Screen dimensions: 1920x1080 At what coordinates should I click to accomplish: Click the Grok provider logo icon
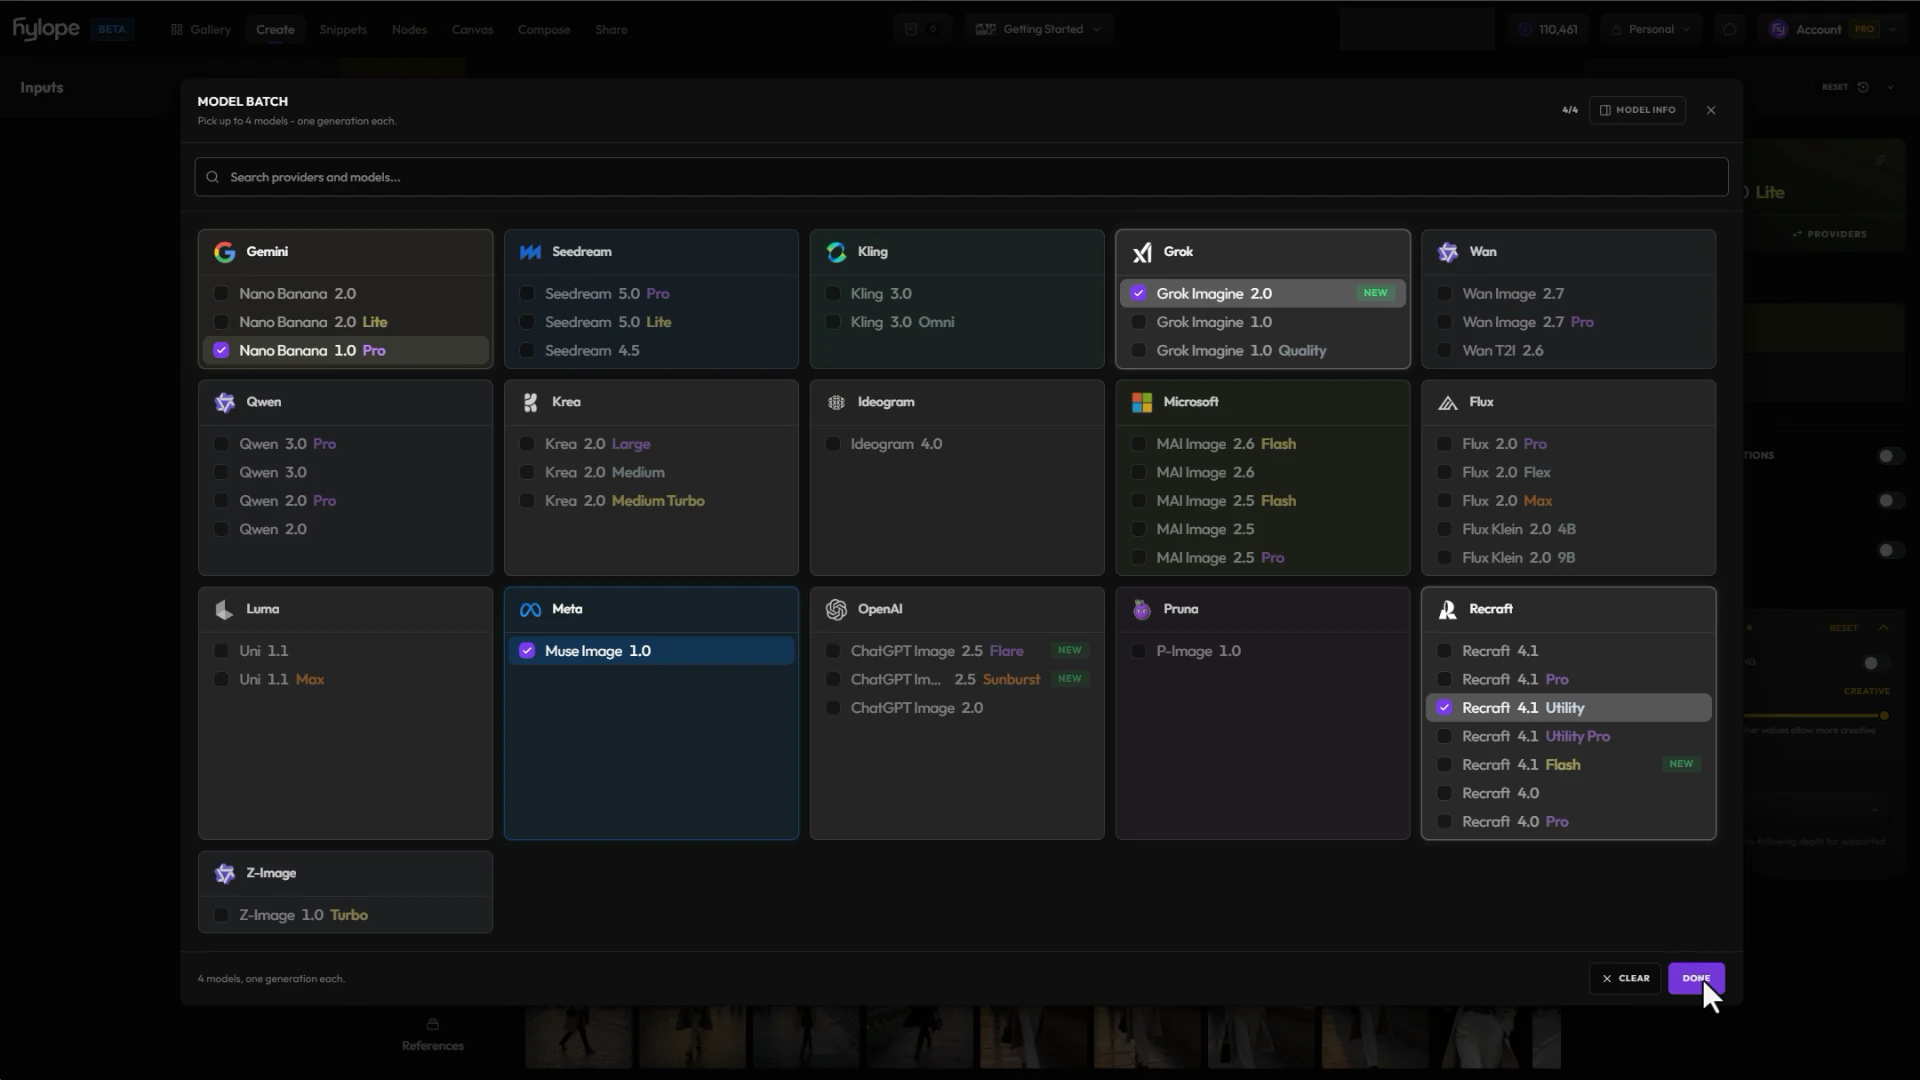pyautogui.click(x=1142, y=252)
